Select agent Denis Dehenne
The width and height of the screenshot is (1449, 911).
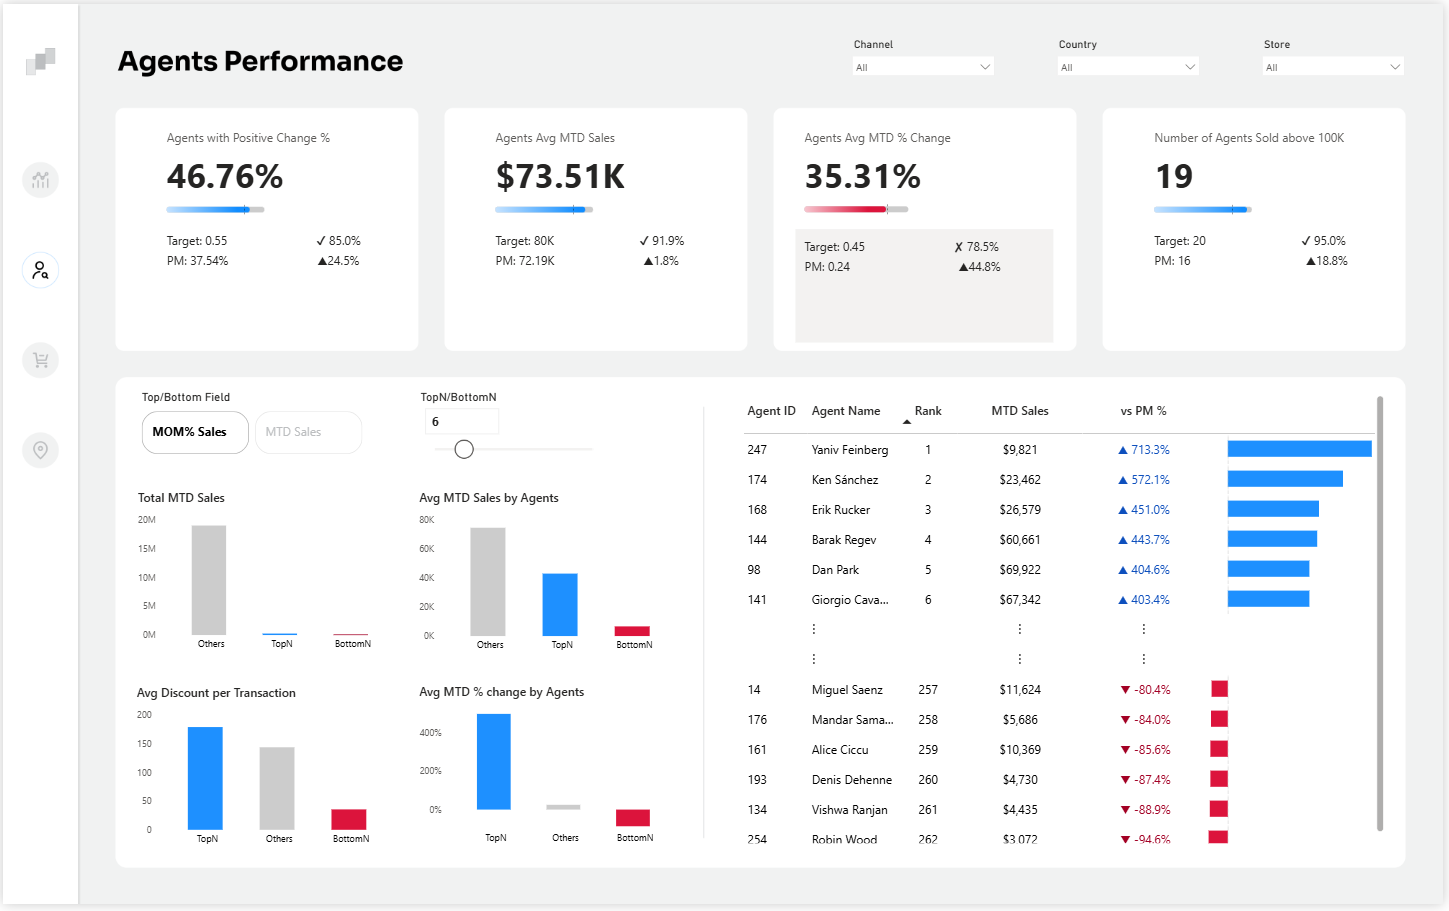[852, 780]
